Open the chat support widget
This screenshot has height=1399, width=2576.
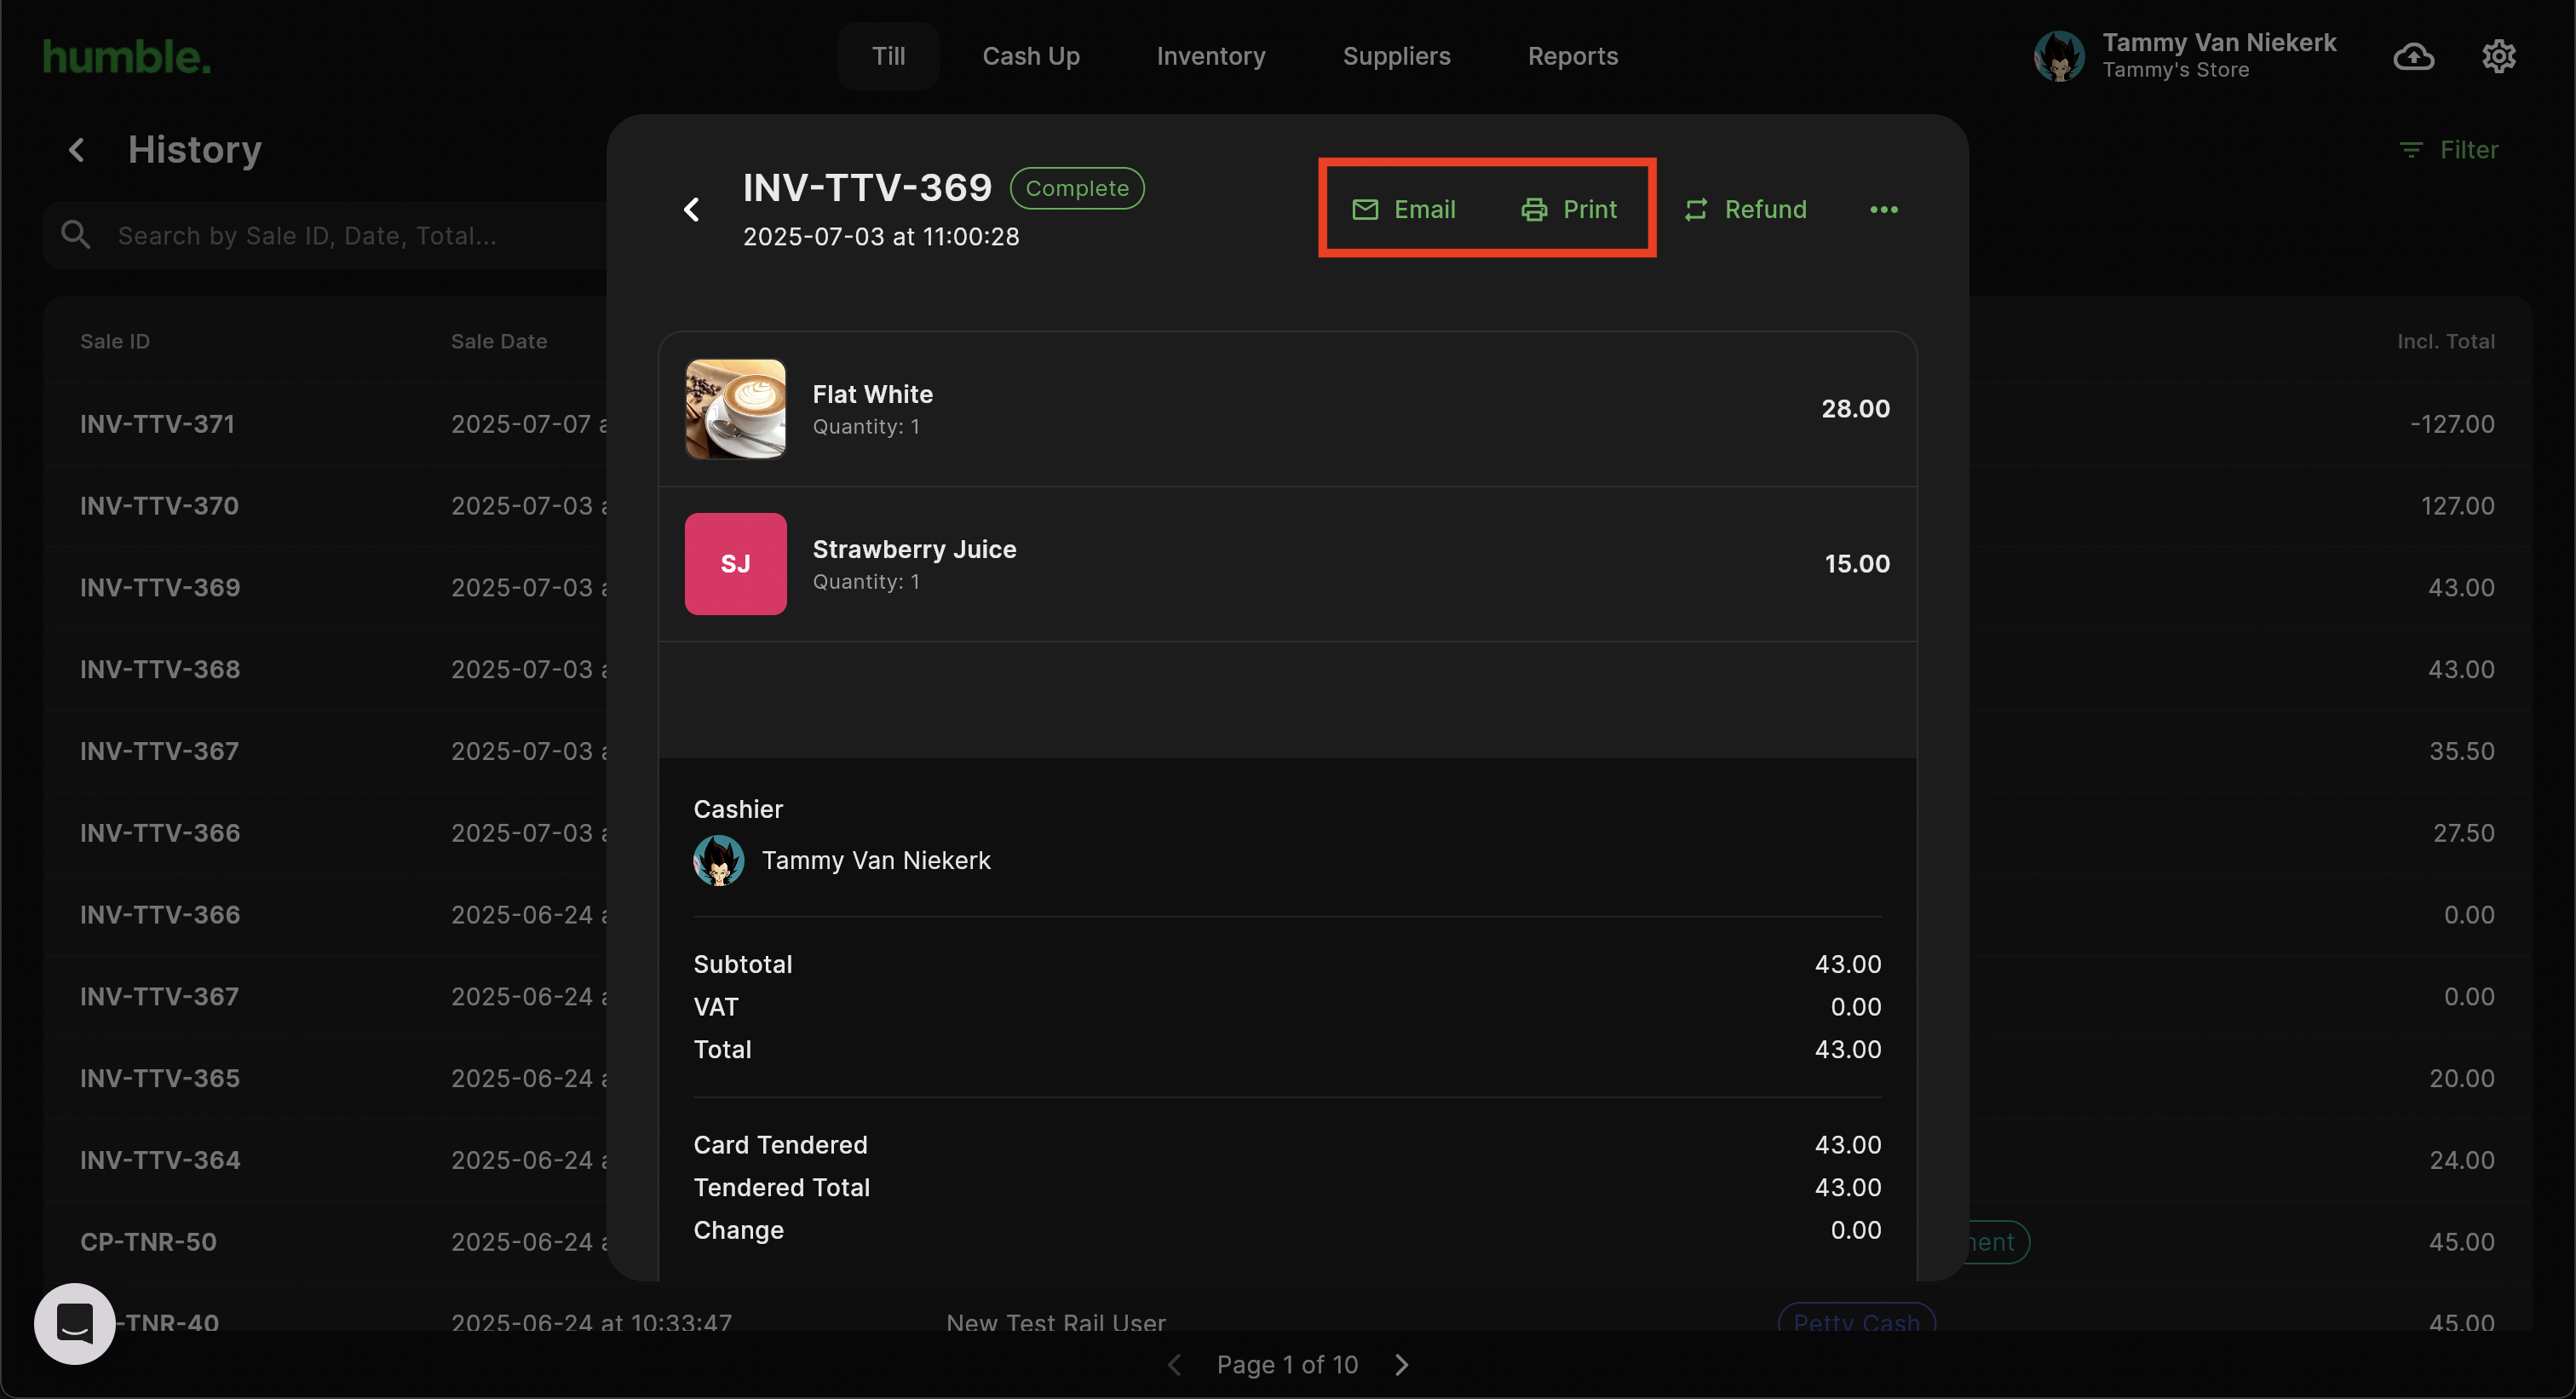[x=75, y=1324]
